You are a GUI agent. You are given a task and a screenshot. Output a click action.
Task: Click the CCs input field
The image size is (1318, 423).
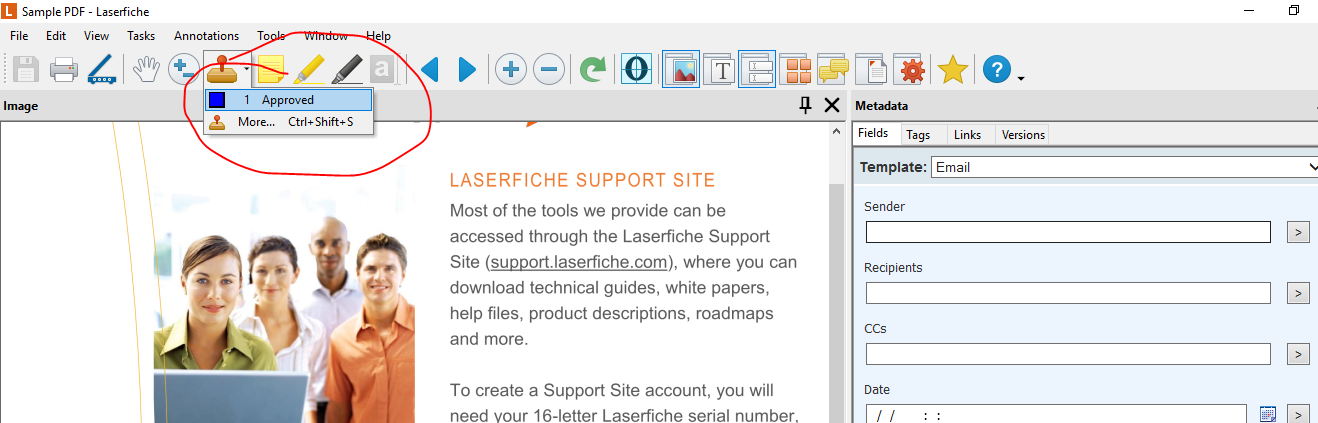pyautogui.click(x=1068, y=354)
